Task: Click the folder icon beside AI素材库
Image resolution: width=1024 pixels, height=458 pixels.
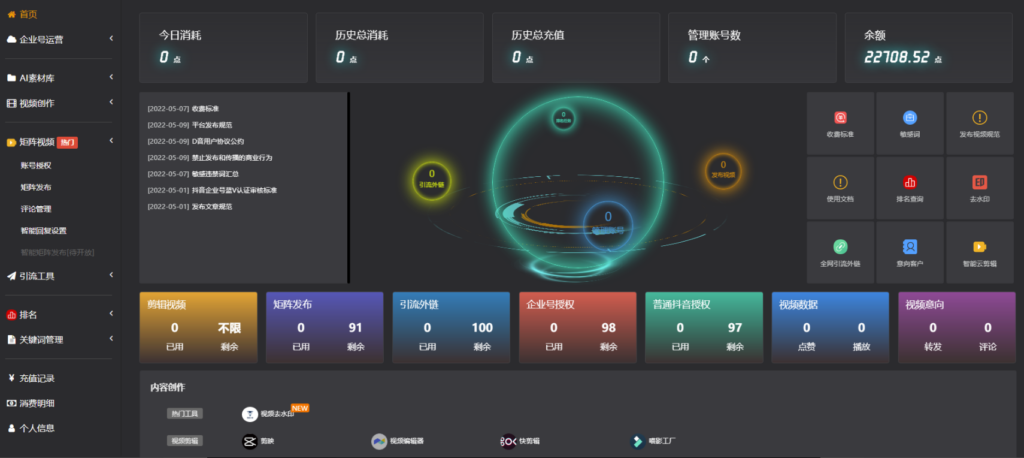Action: [11, 78]
